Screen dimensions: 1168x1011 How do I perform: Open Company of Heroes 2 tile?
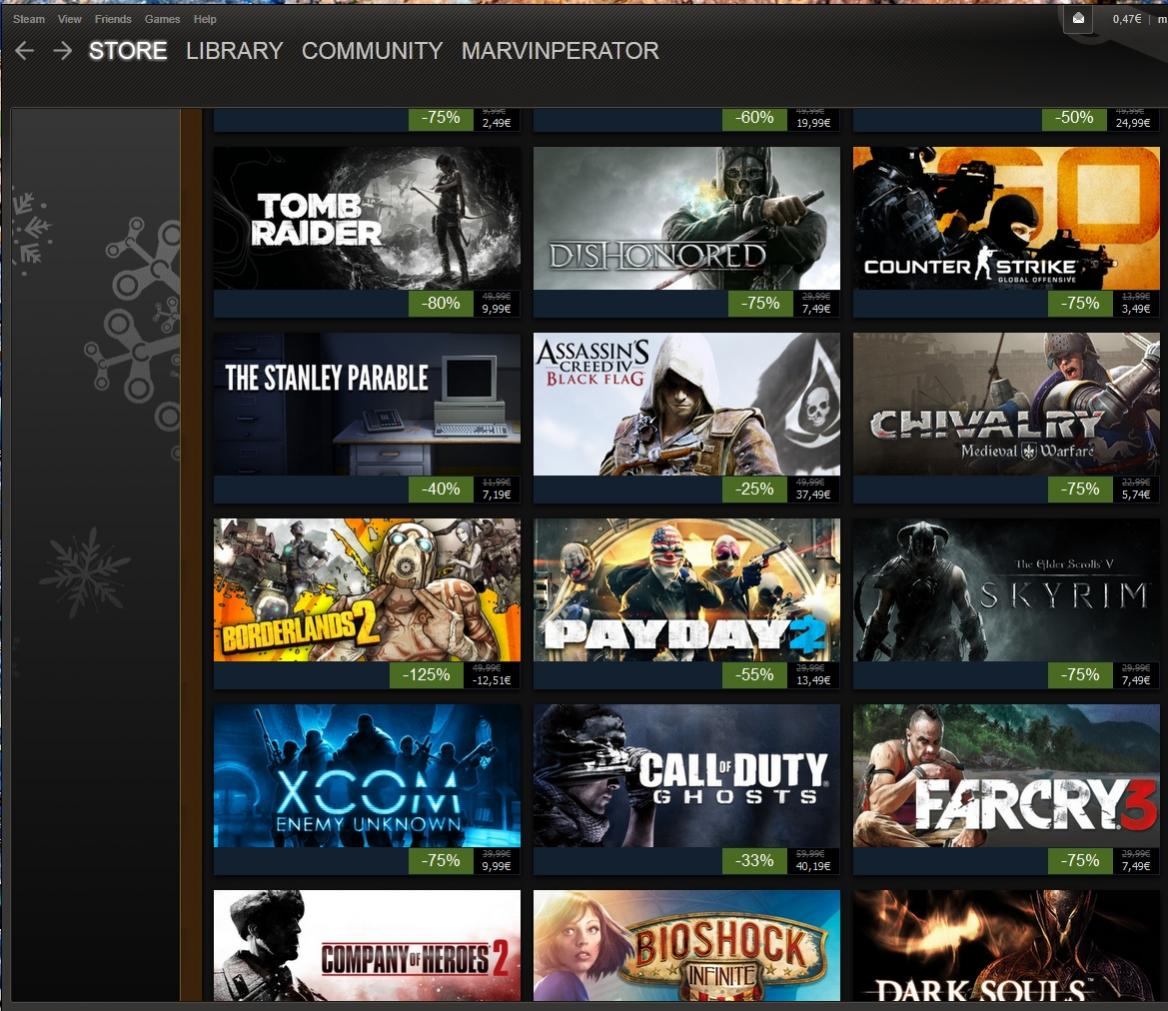coord(367,945)
